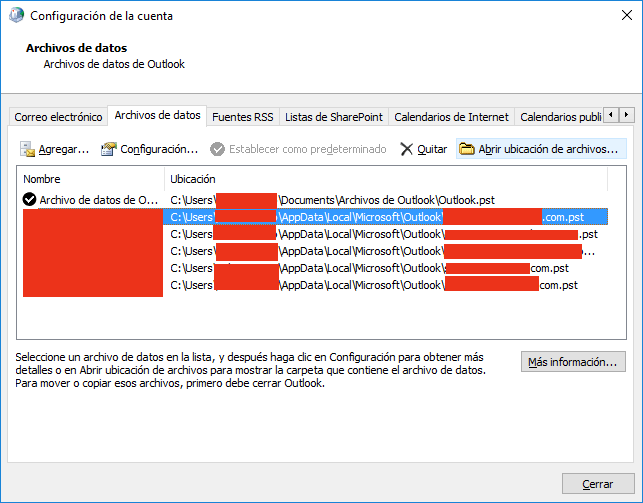Image resolution: width=643 pixels, height=503 pixels.
Task: Sort by the Nombre column header
Action: pyautogui.click(x=91, y=179)
